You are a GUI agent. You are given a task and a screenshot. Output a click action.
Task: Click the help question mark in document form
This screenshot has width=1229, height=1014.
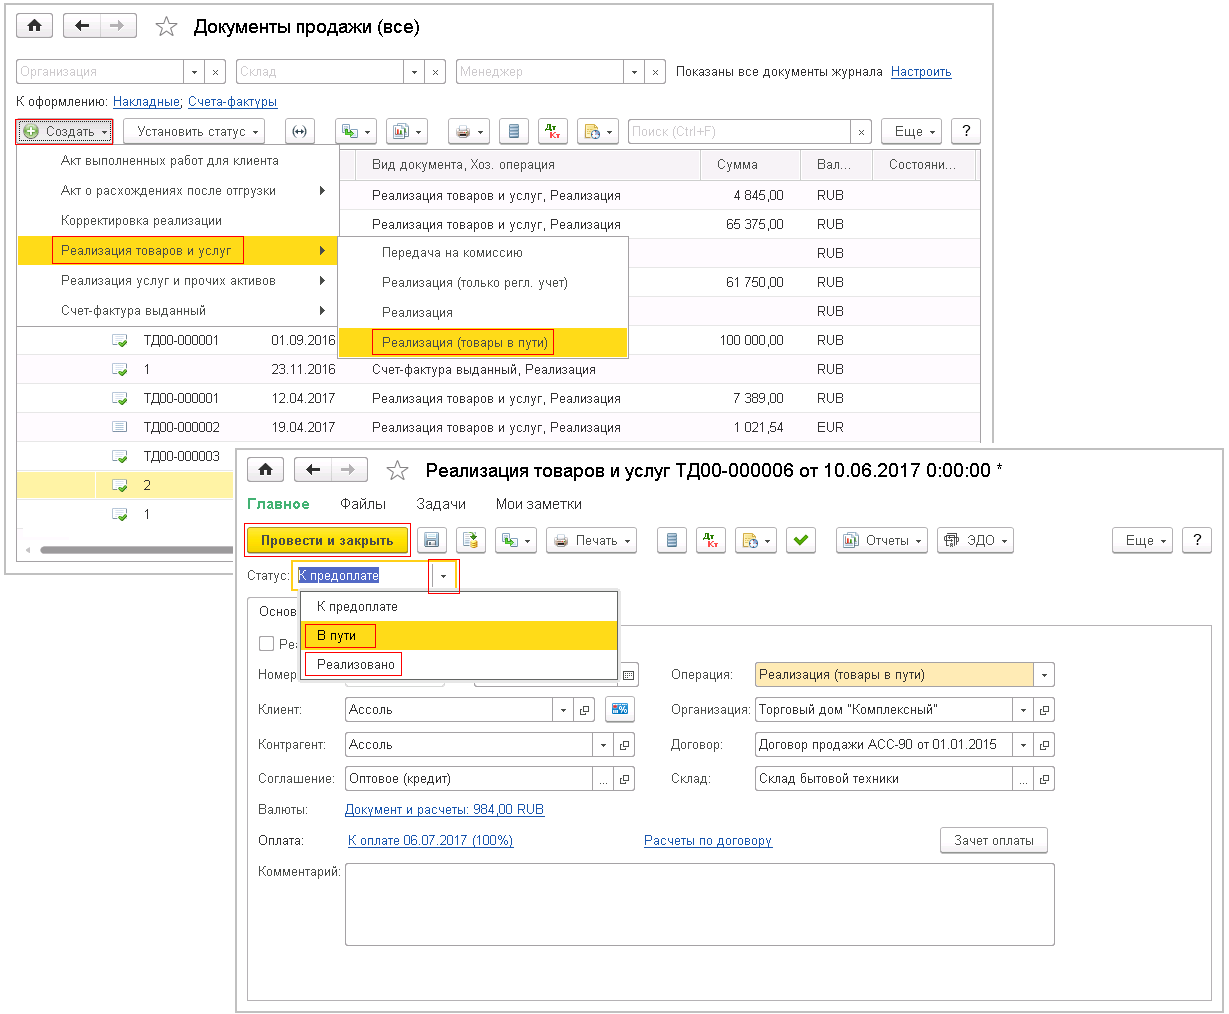coord(1196,541)
